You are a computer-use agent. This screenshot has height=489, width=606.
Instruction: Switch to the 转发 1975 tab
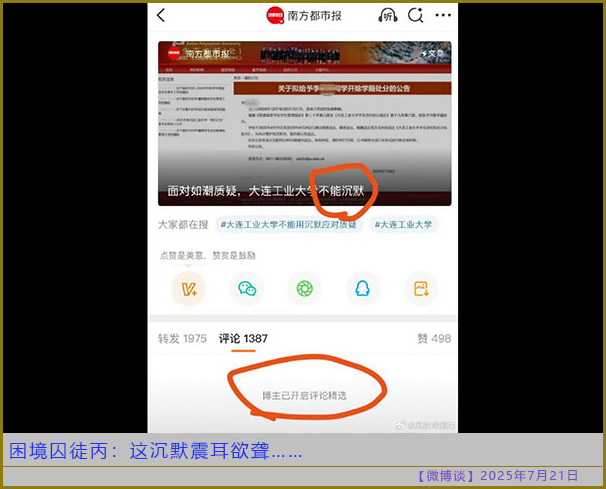tap(182, 339)
